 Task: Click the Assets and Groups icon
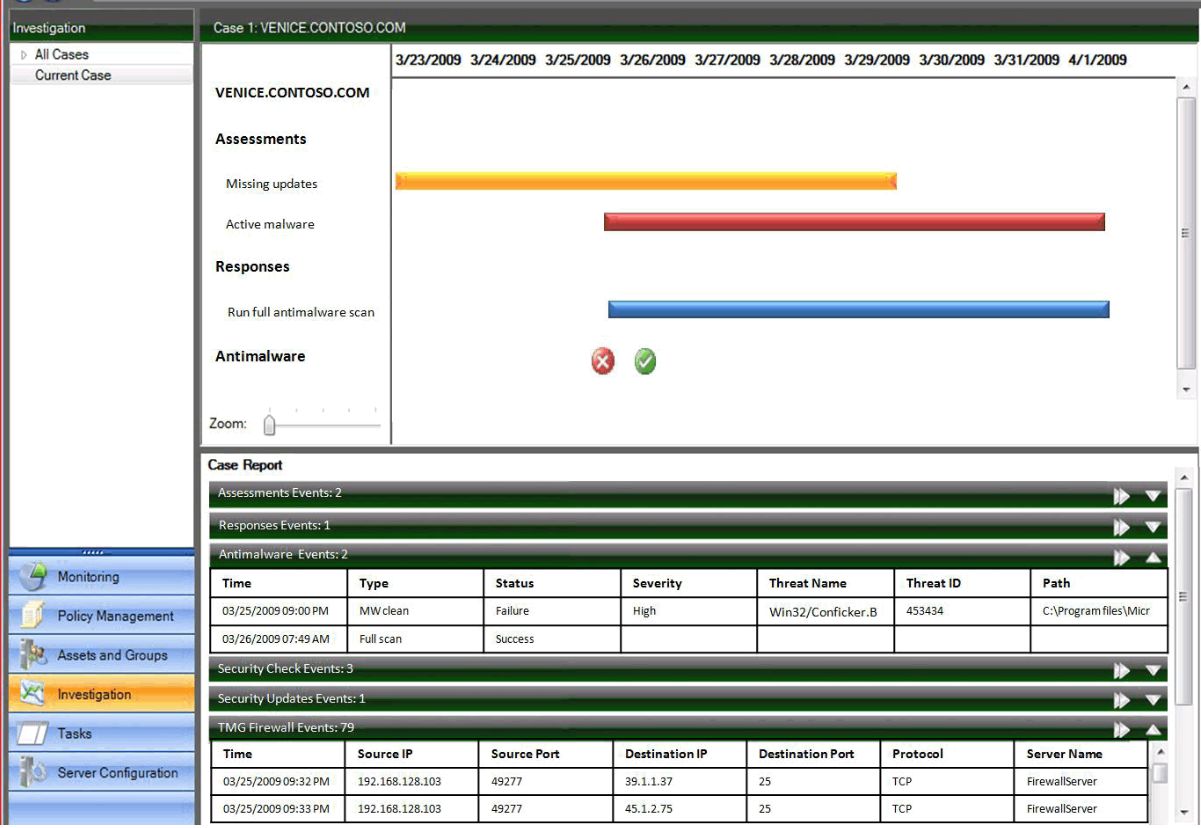coord(33,655)
